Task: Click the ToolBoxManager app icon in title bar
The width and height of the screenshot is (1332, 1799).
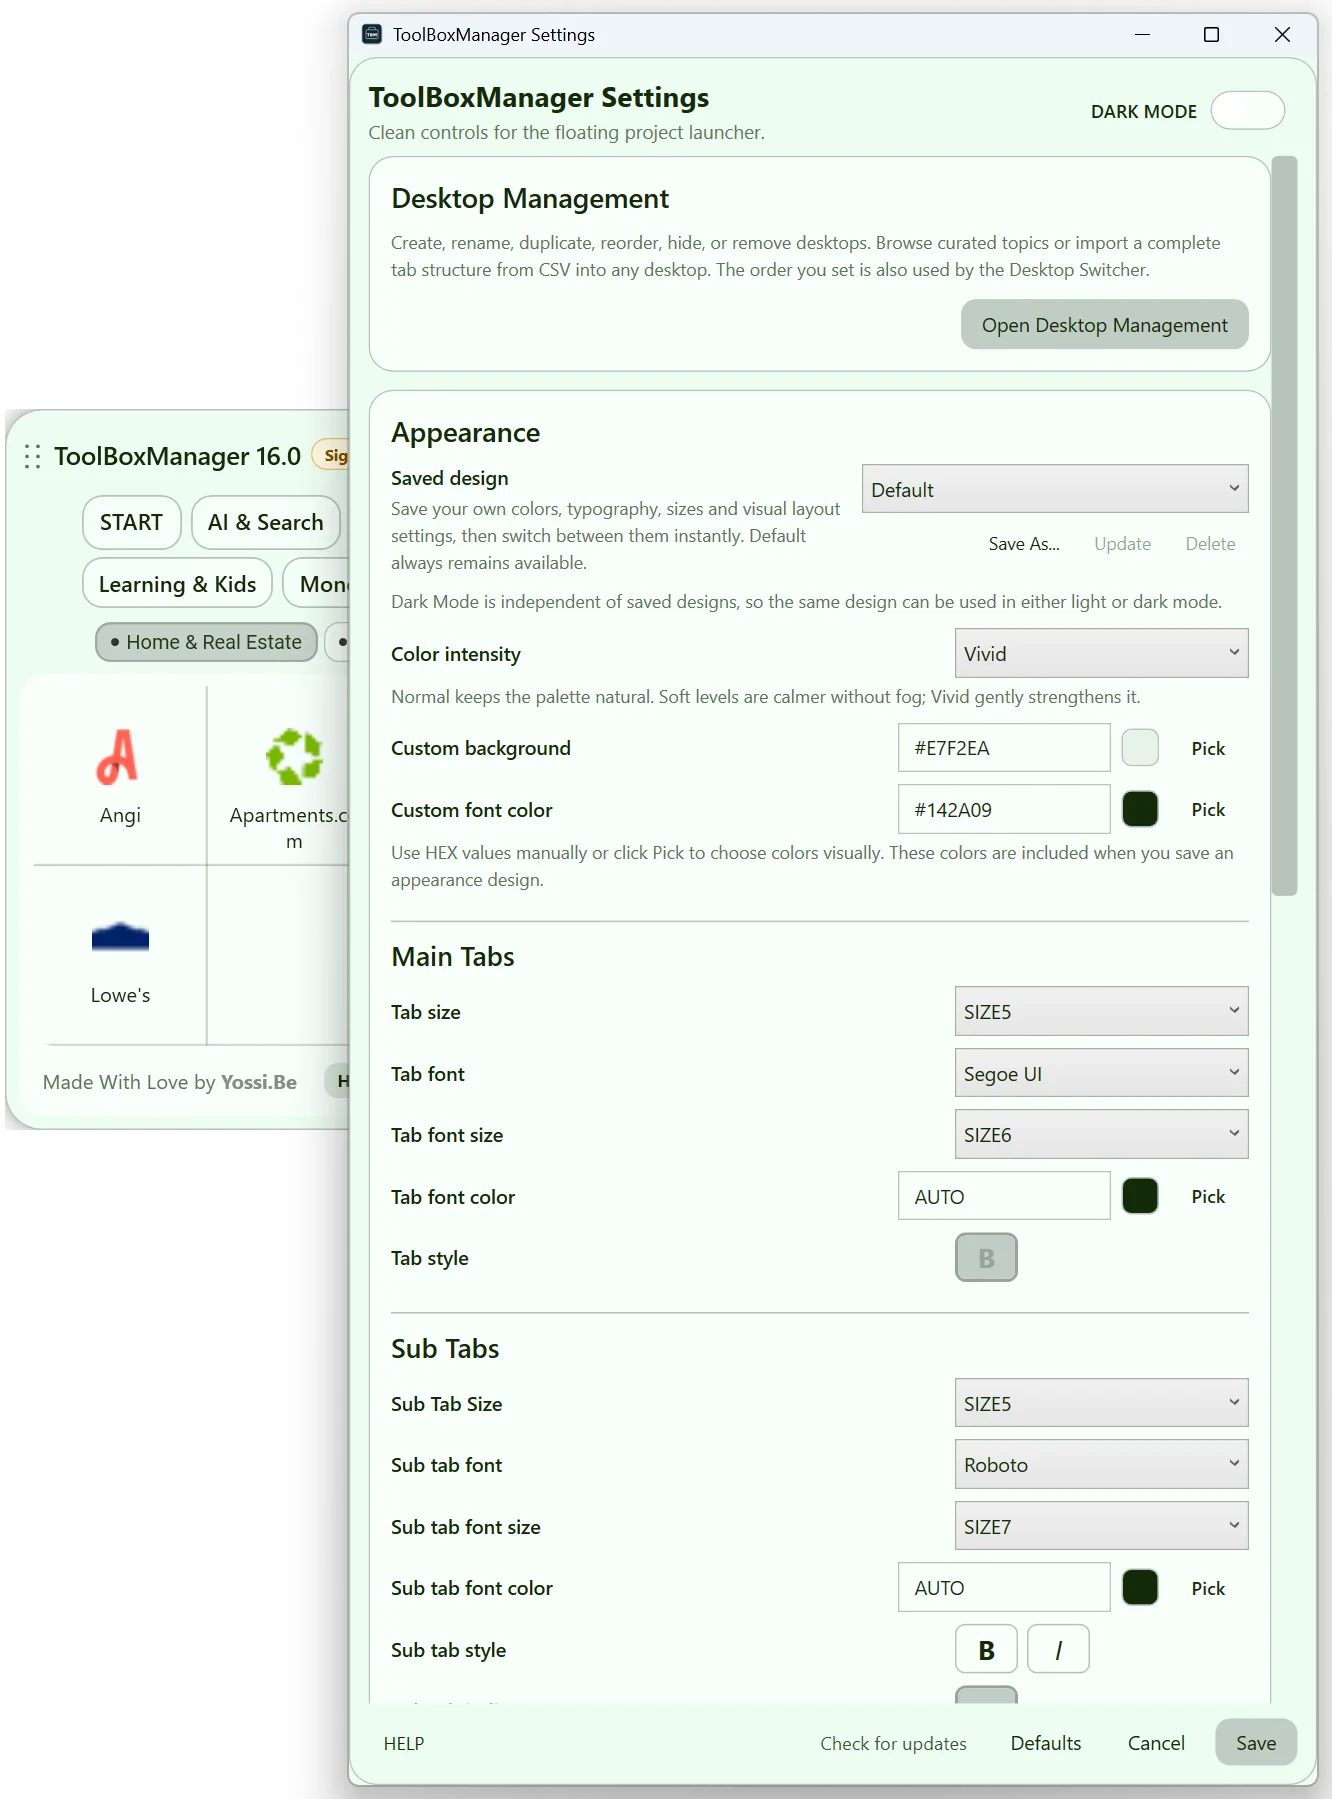Action: pos(372,34)
